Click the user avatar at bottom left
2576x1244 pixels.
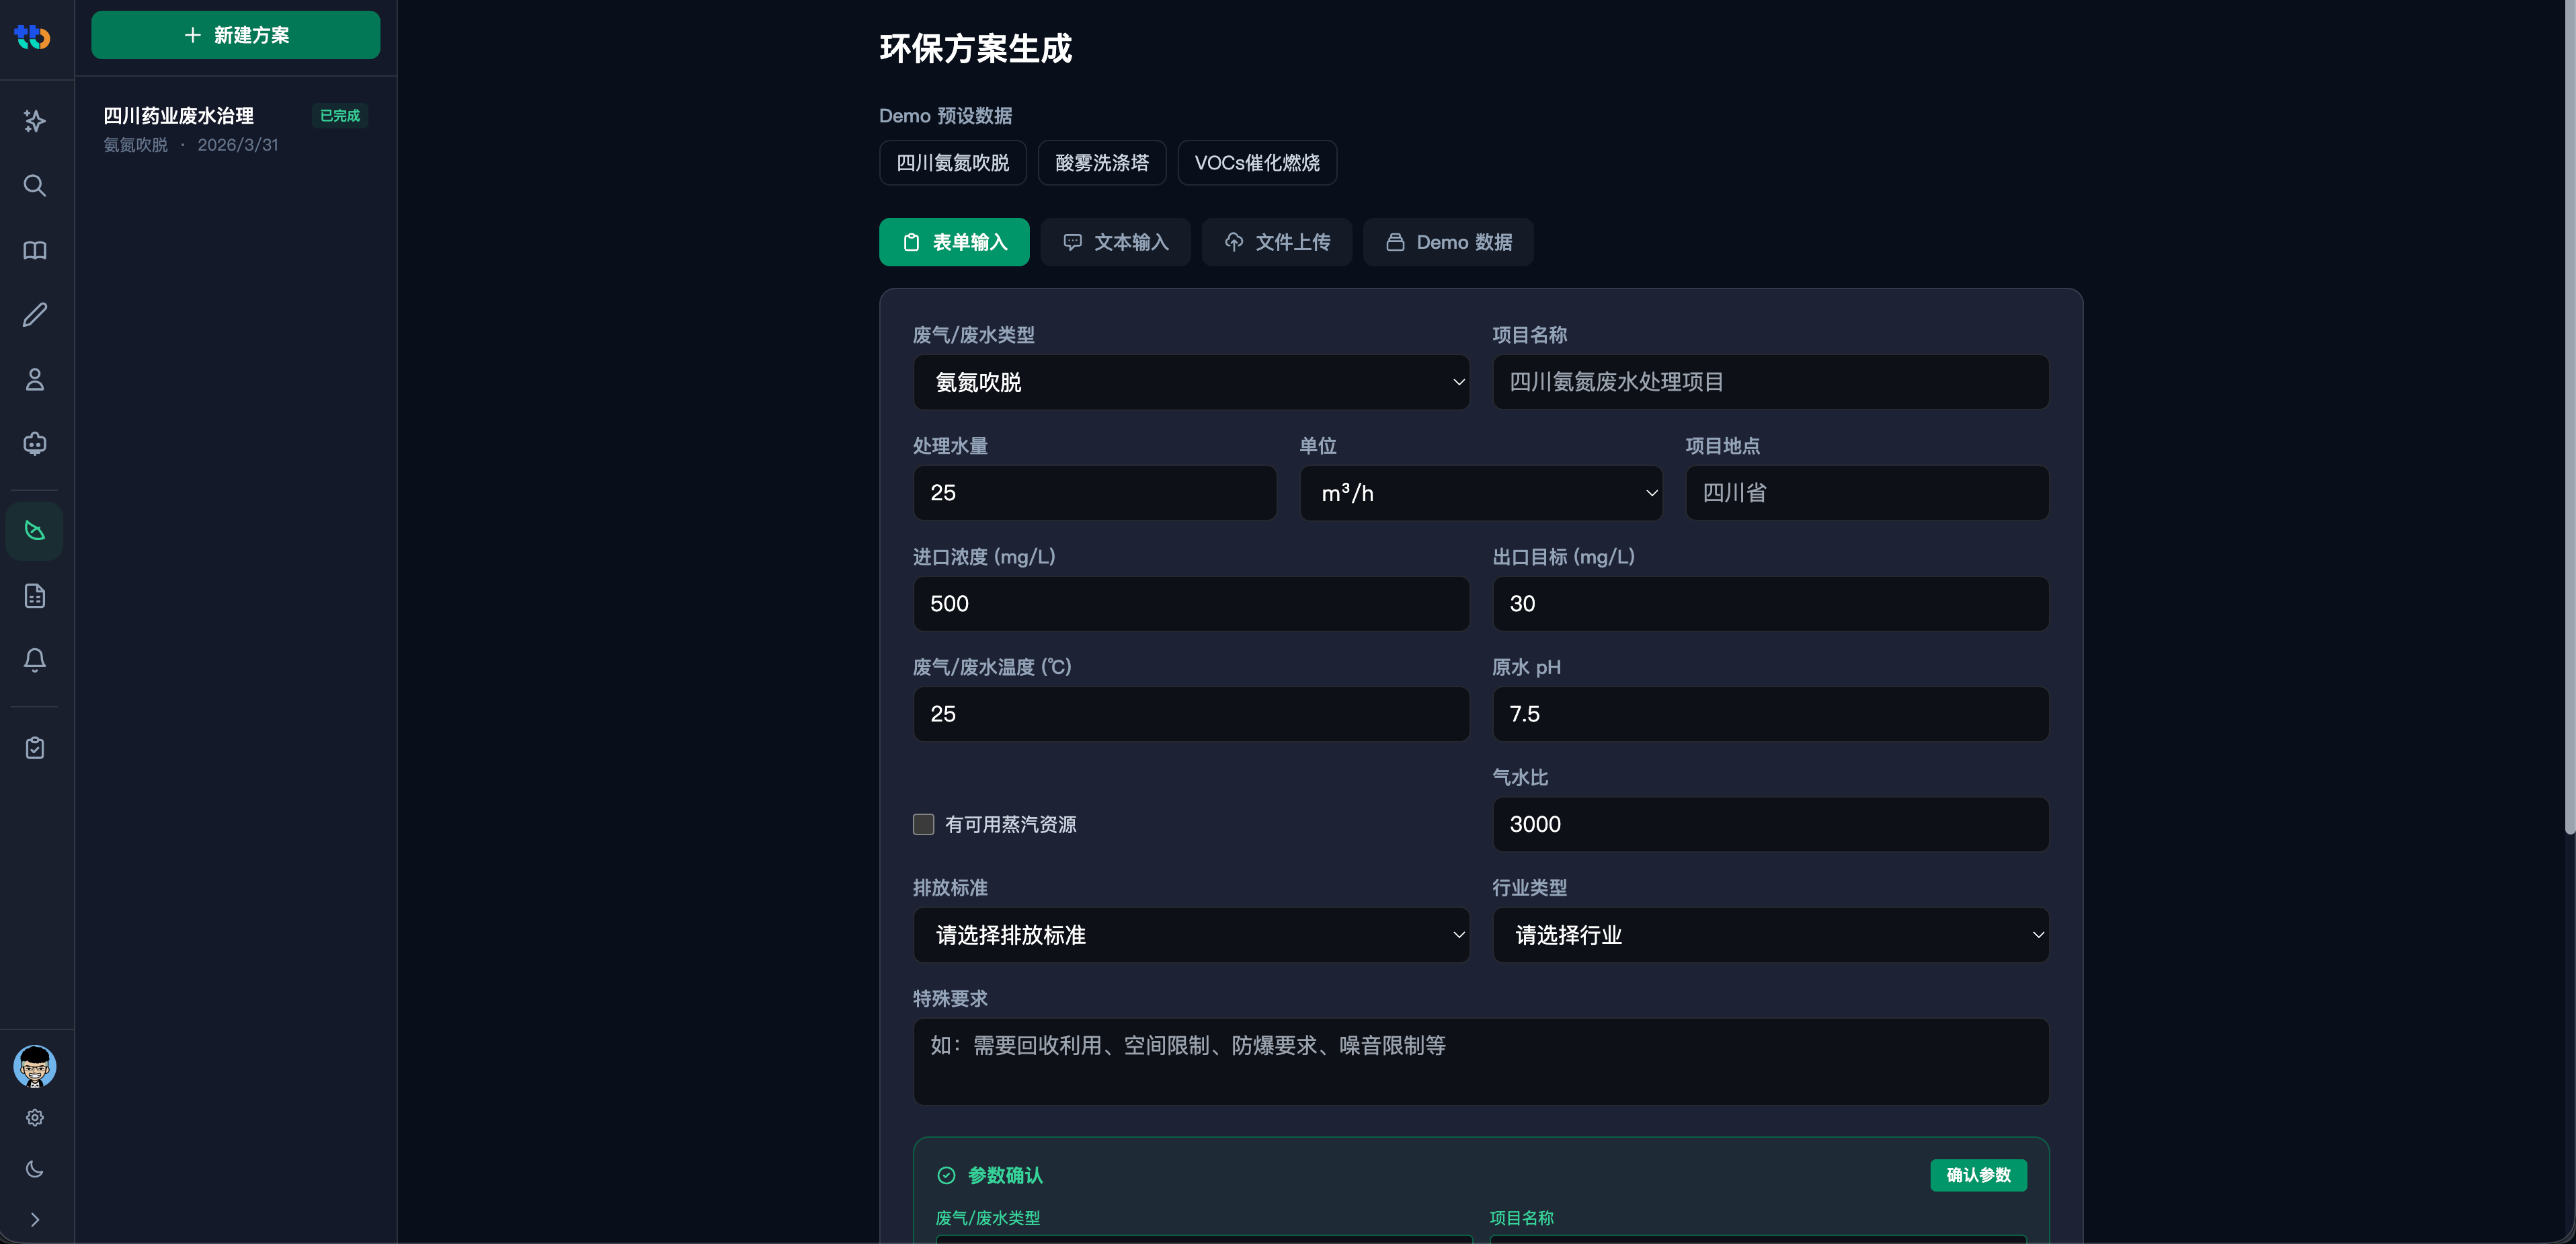coord(35,1067)
